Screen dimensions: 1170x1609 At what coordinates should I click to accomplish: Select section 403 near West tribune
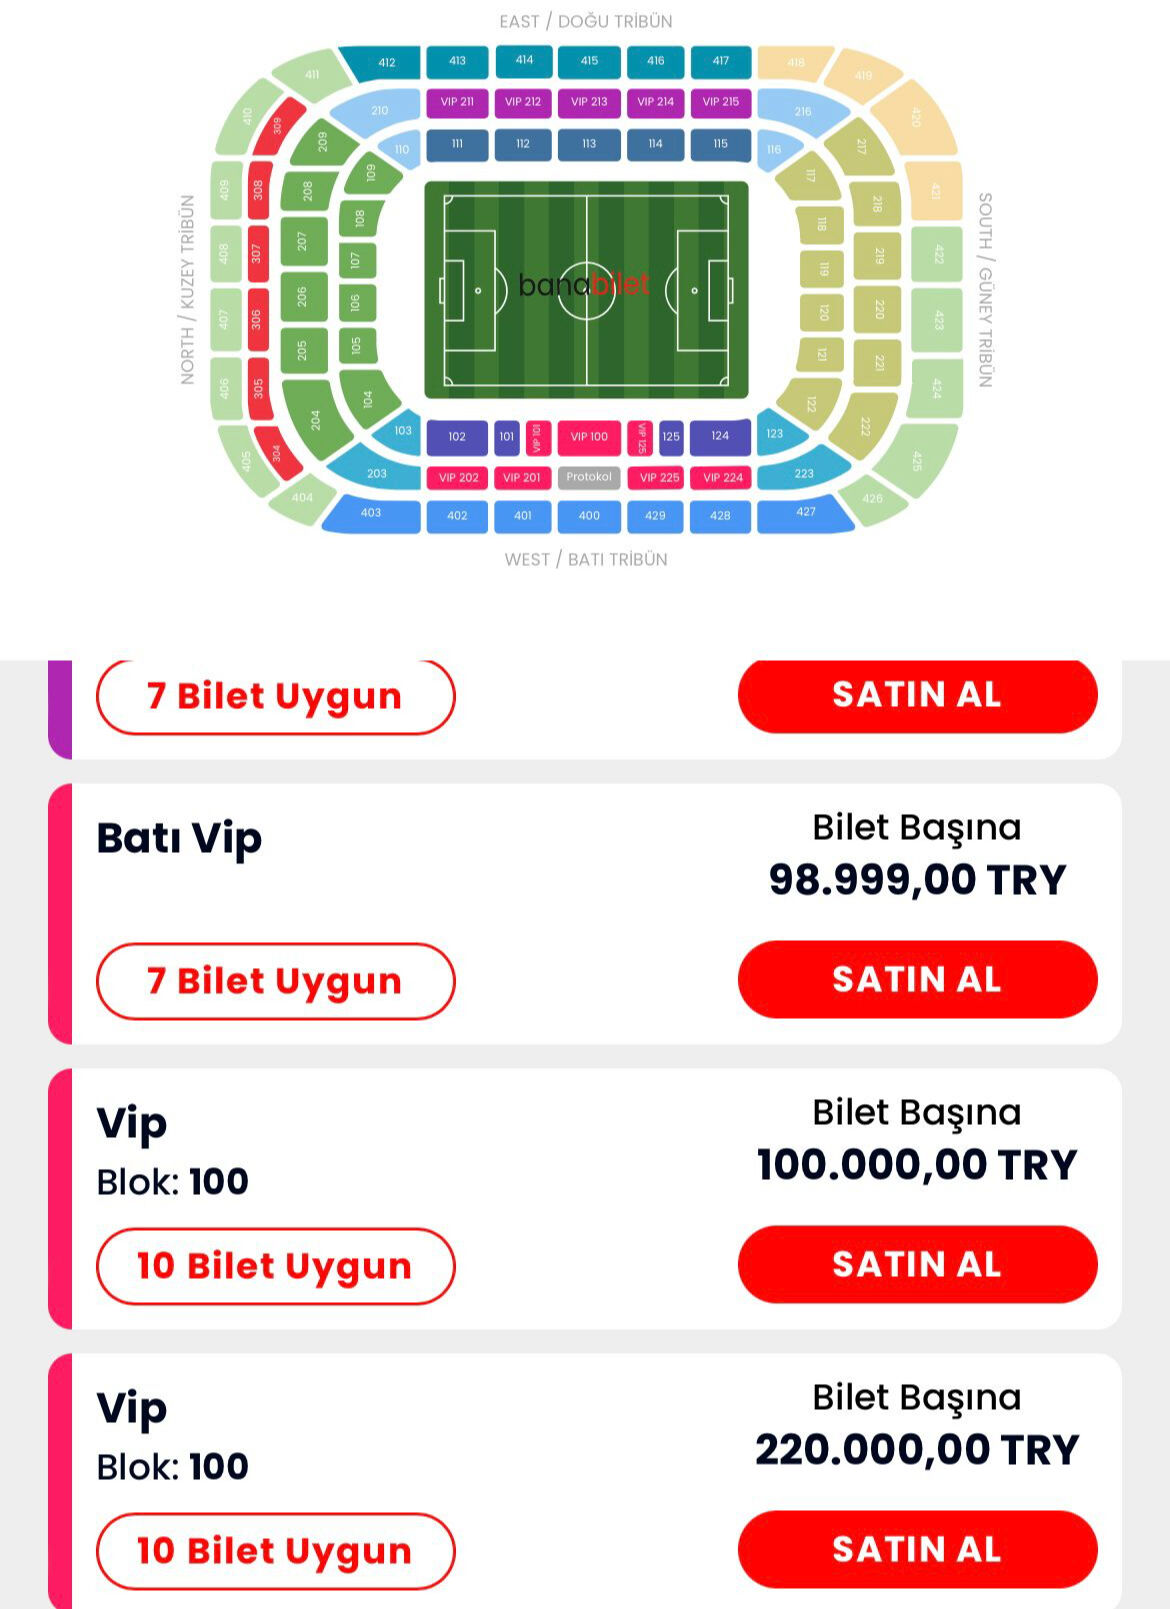click(370, 512)
